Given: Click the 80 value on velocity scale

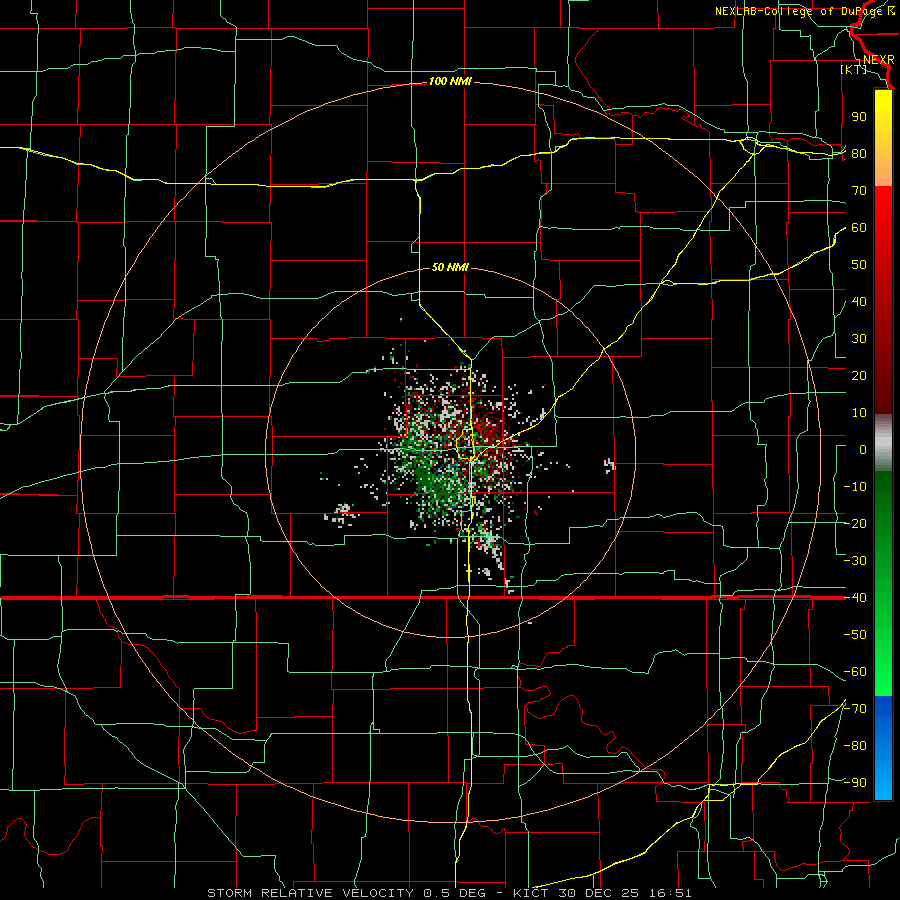Looking at the screenshot, I should click(x=859, y=154).
